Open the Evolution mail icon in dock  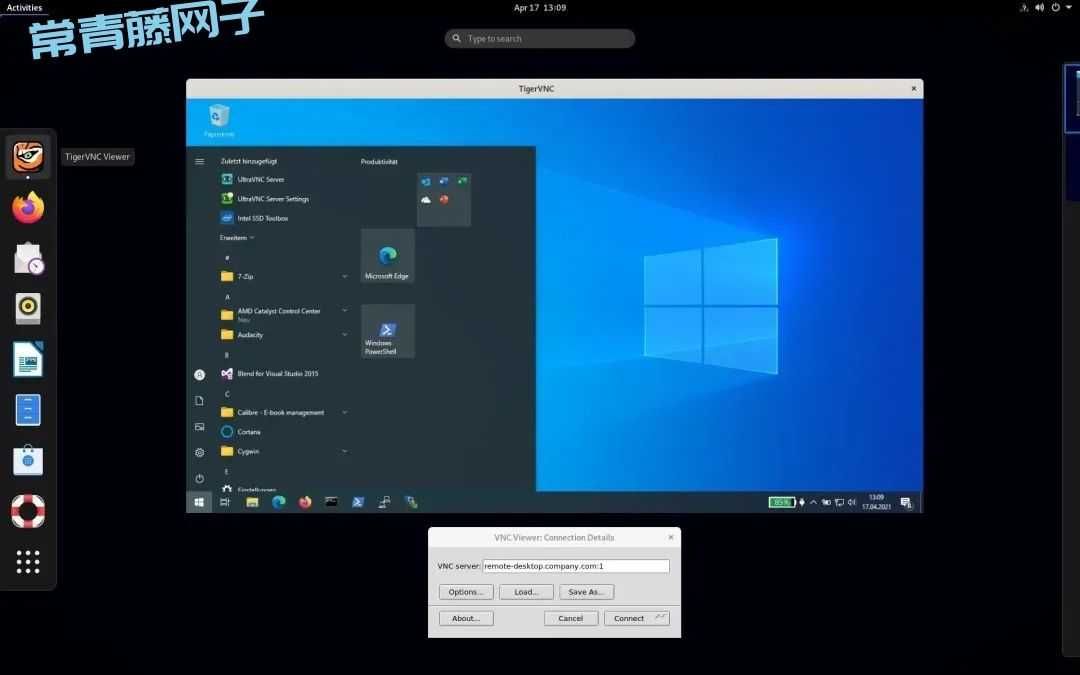click(28, 258)
